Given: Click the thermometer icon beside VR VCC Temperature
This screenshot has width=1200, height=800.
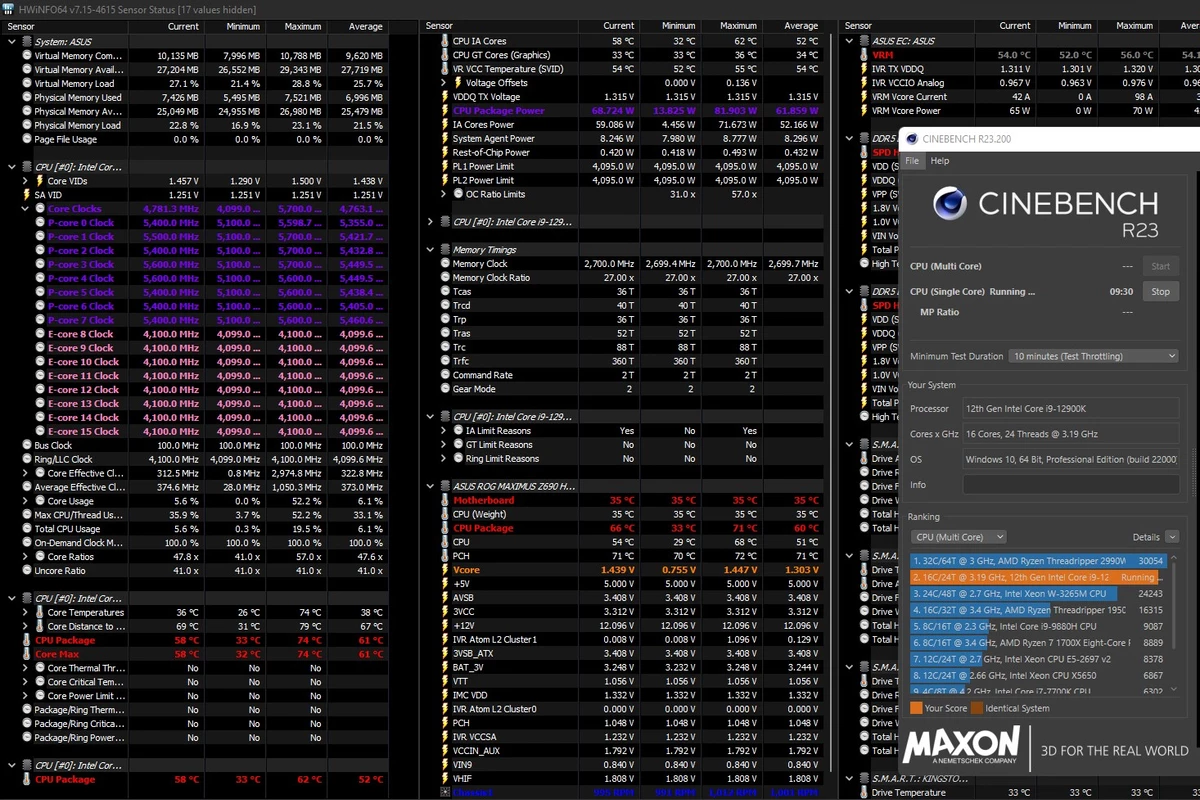Looking at the screenshot, I should (444, 69).
